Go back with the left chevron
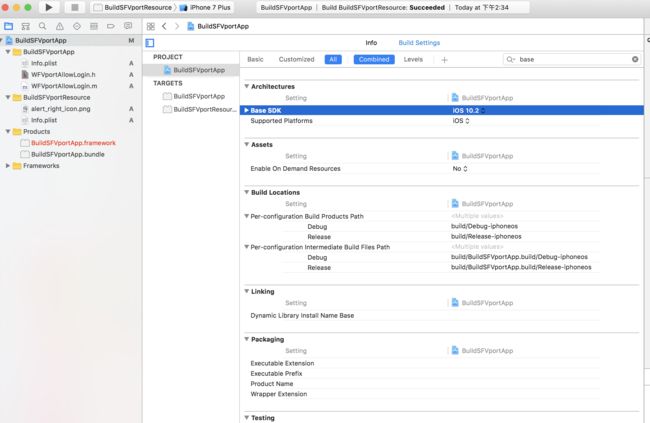 click(165, 26)
